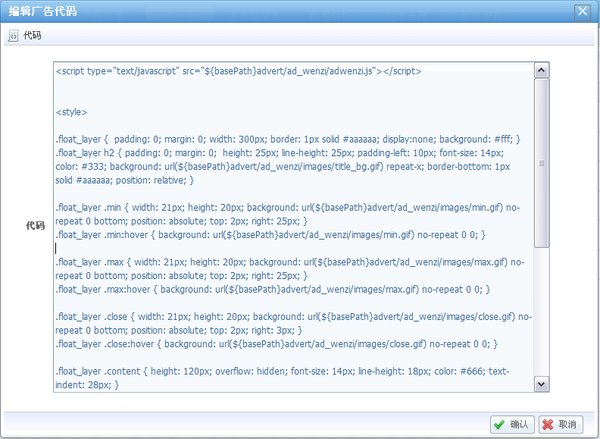The height and width of the screenshot is (439, 600).
Task: Place cursor in the script tag line
Action: 238,71
